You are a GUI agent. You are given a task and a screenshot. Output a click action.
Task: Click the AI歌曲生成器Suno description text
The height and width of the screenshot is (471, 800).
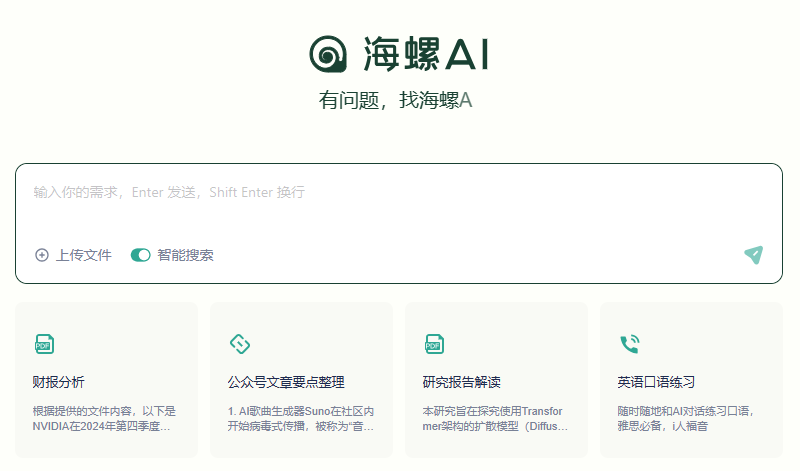coord(301,418)
